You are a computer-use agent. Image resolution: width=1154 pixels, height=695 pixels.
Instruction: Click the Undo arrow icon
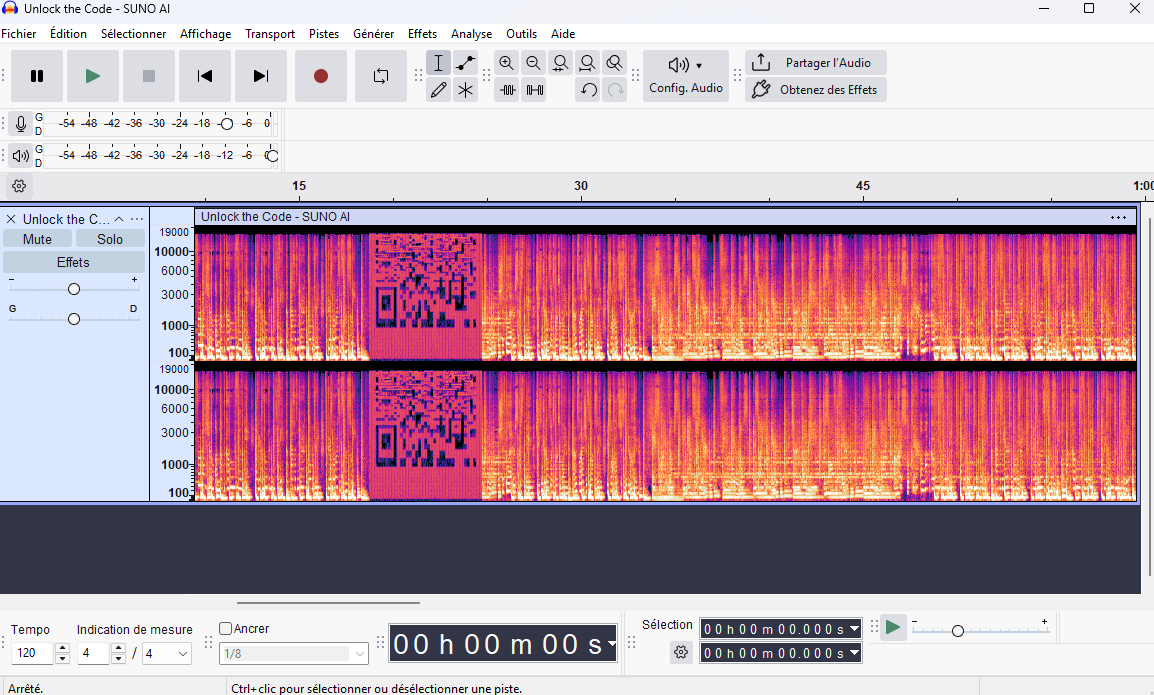click(x=589, y=90)
